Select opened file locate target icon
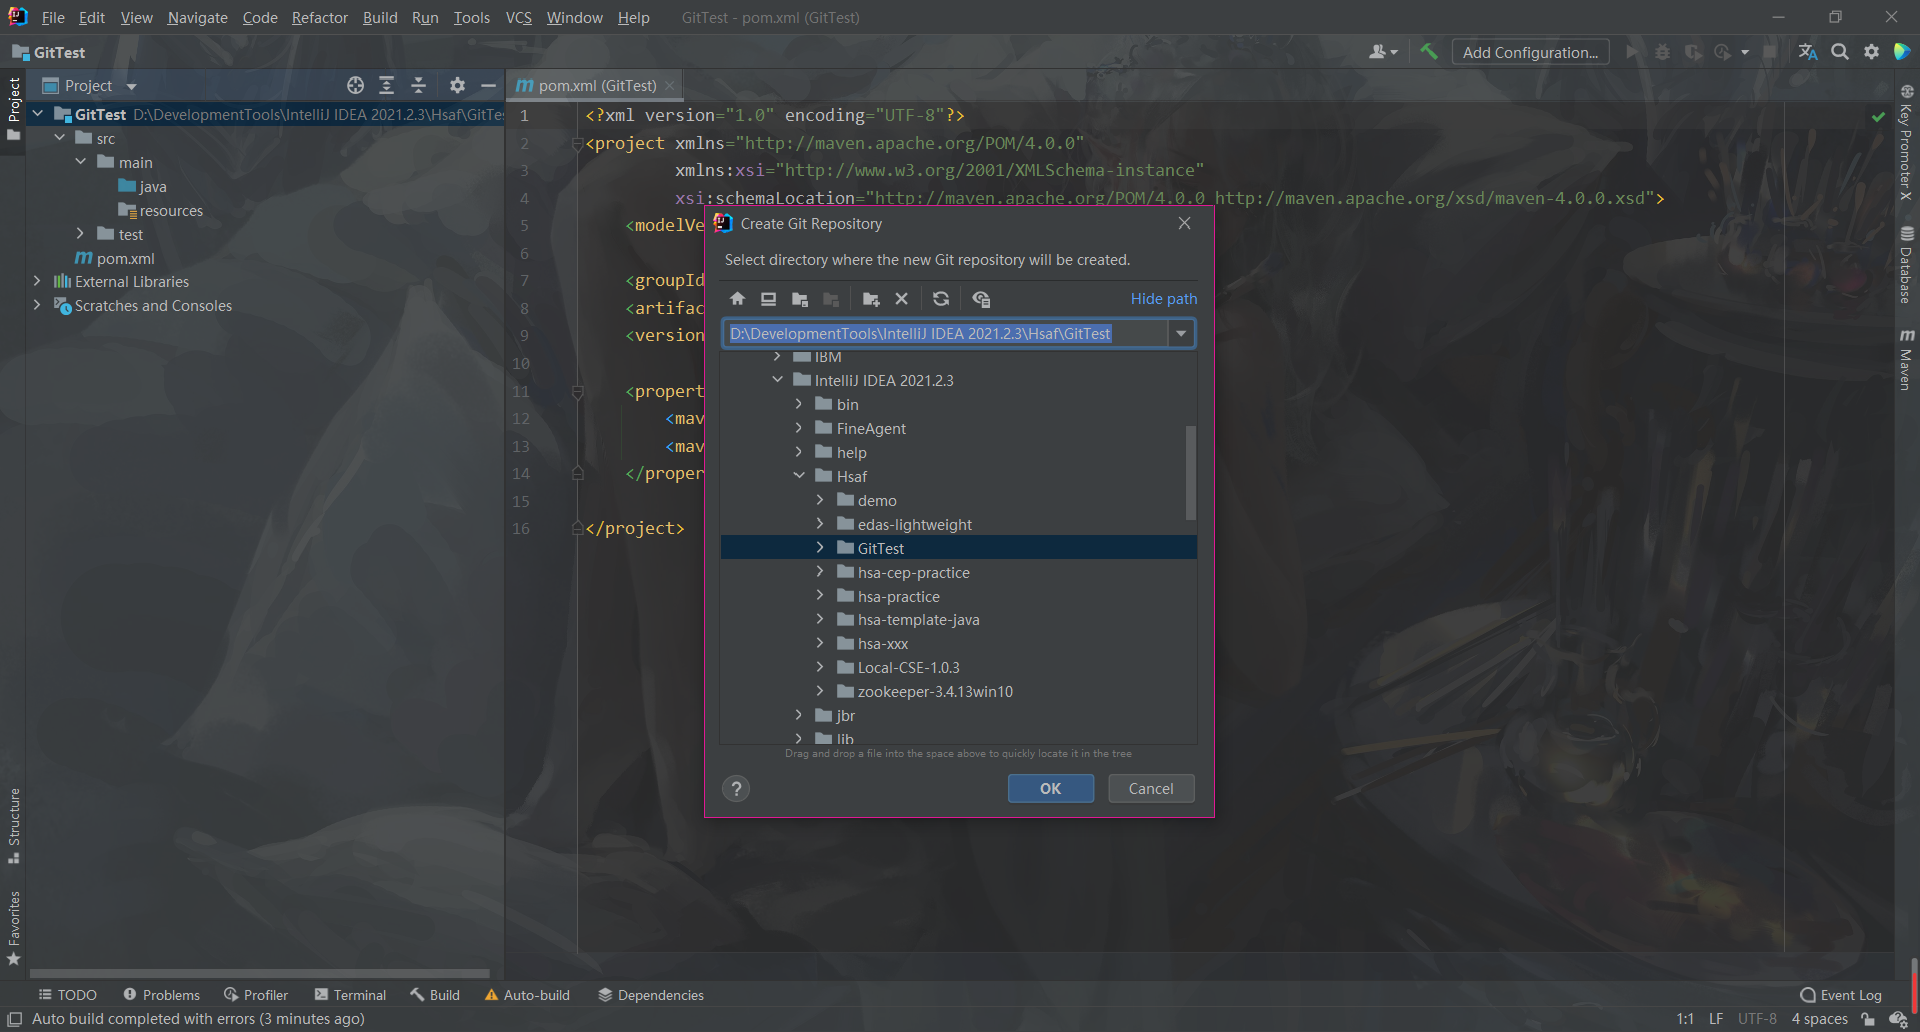Viewport: 1920px width, 1032px height. coord(355,86)
